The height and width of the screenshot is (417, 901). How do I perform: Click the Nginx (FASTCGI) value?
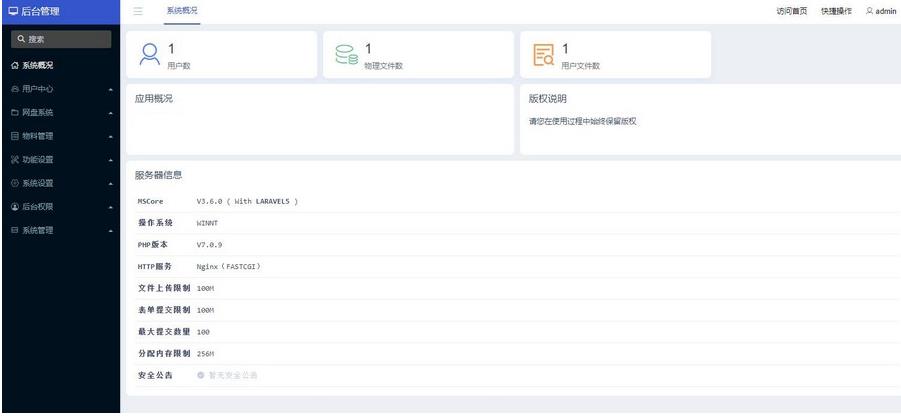pos(229,267)
